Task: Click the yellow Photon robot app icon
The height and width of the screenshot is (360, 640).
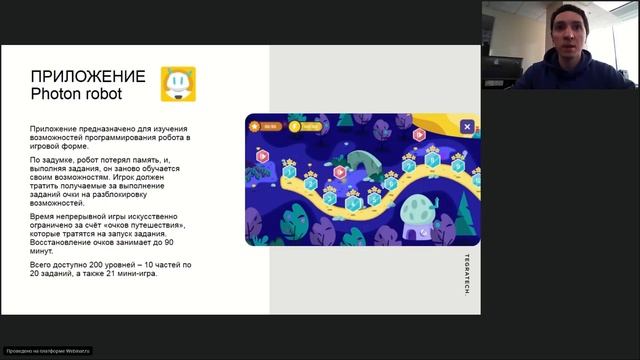Action: 178,84
